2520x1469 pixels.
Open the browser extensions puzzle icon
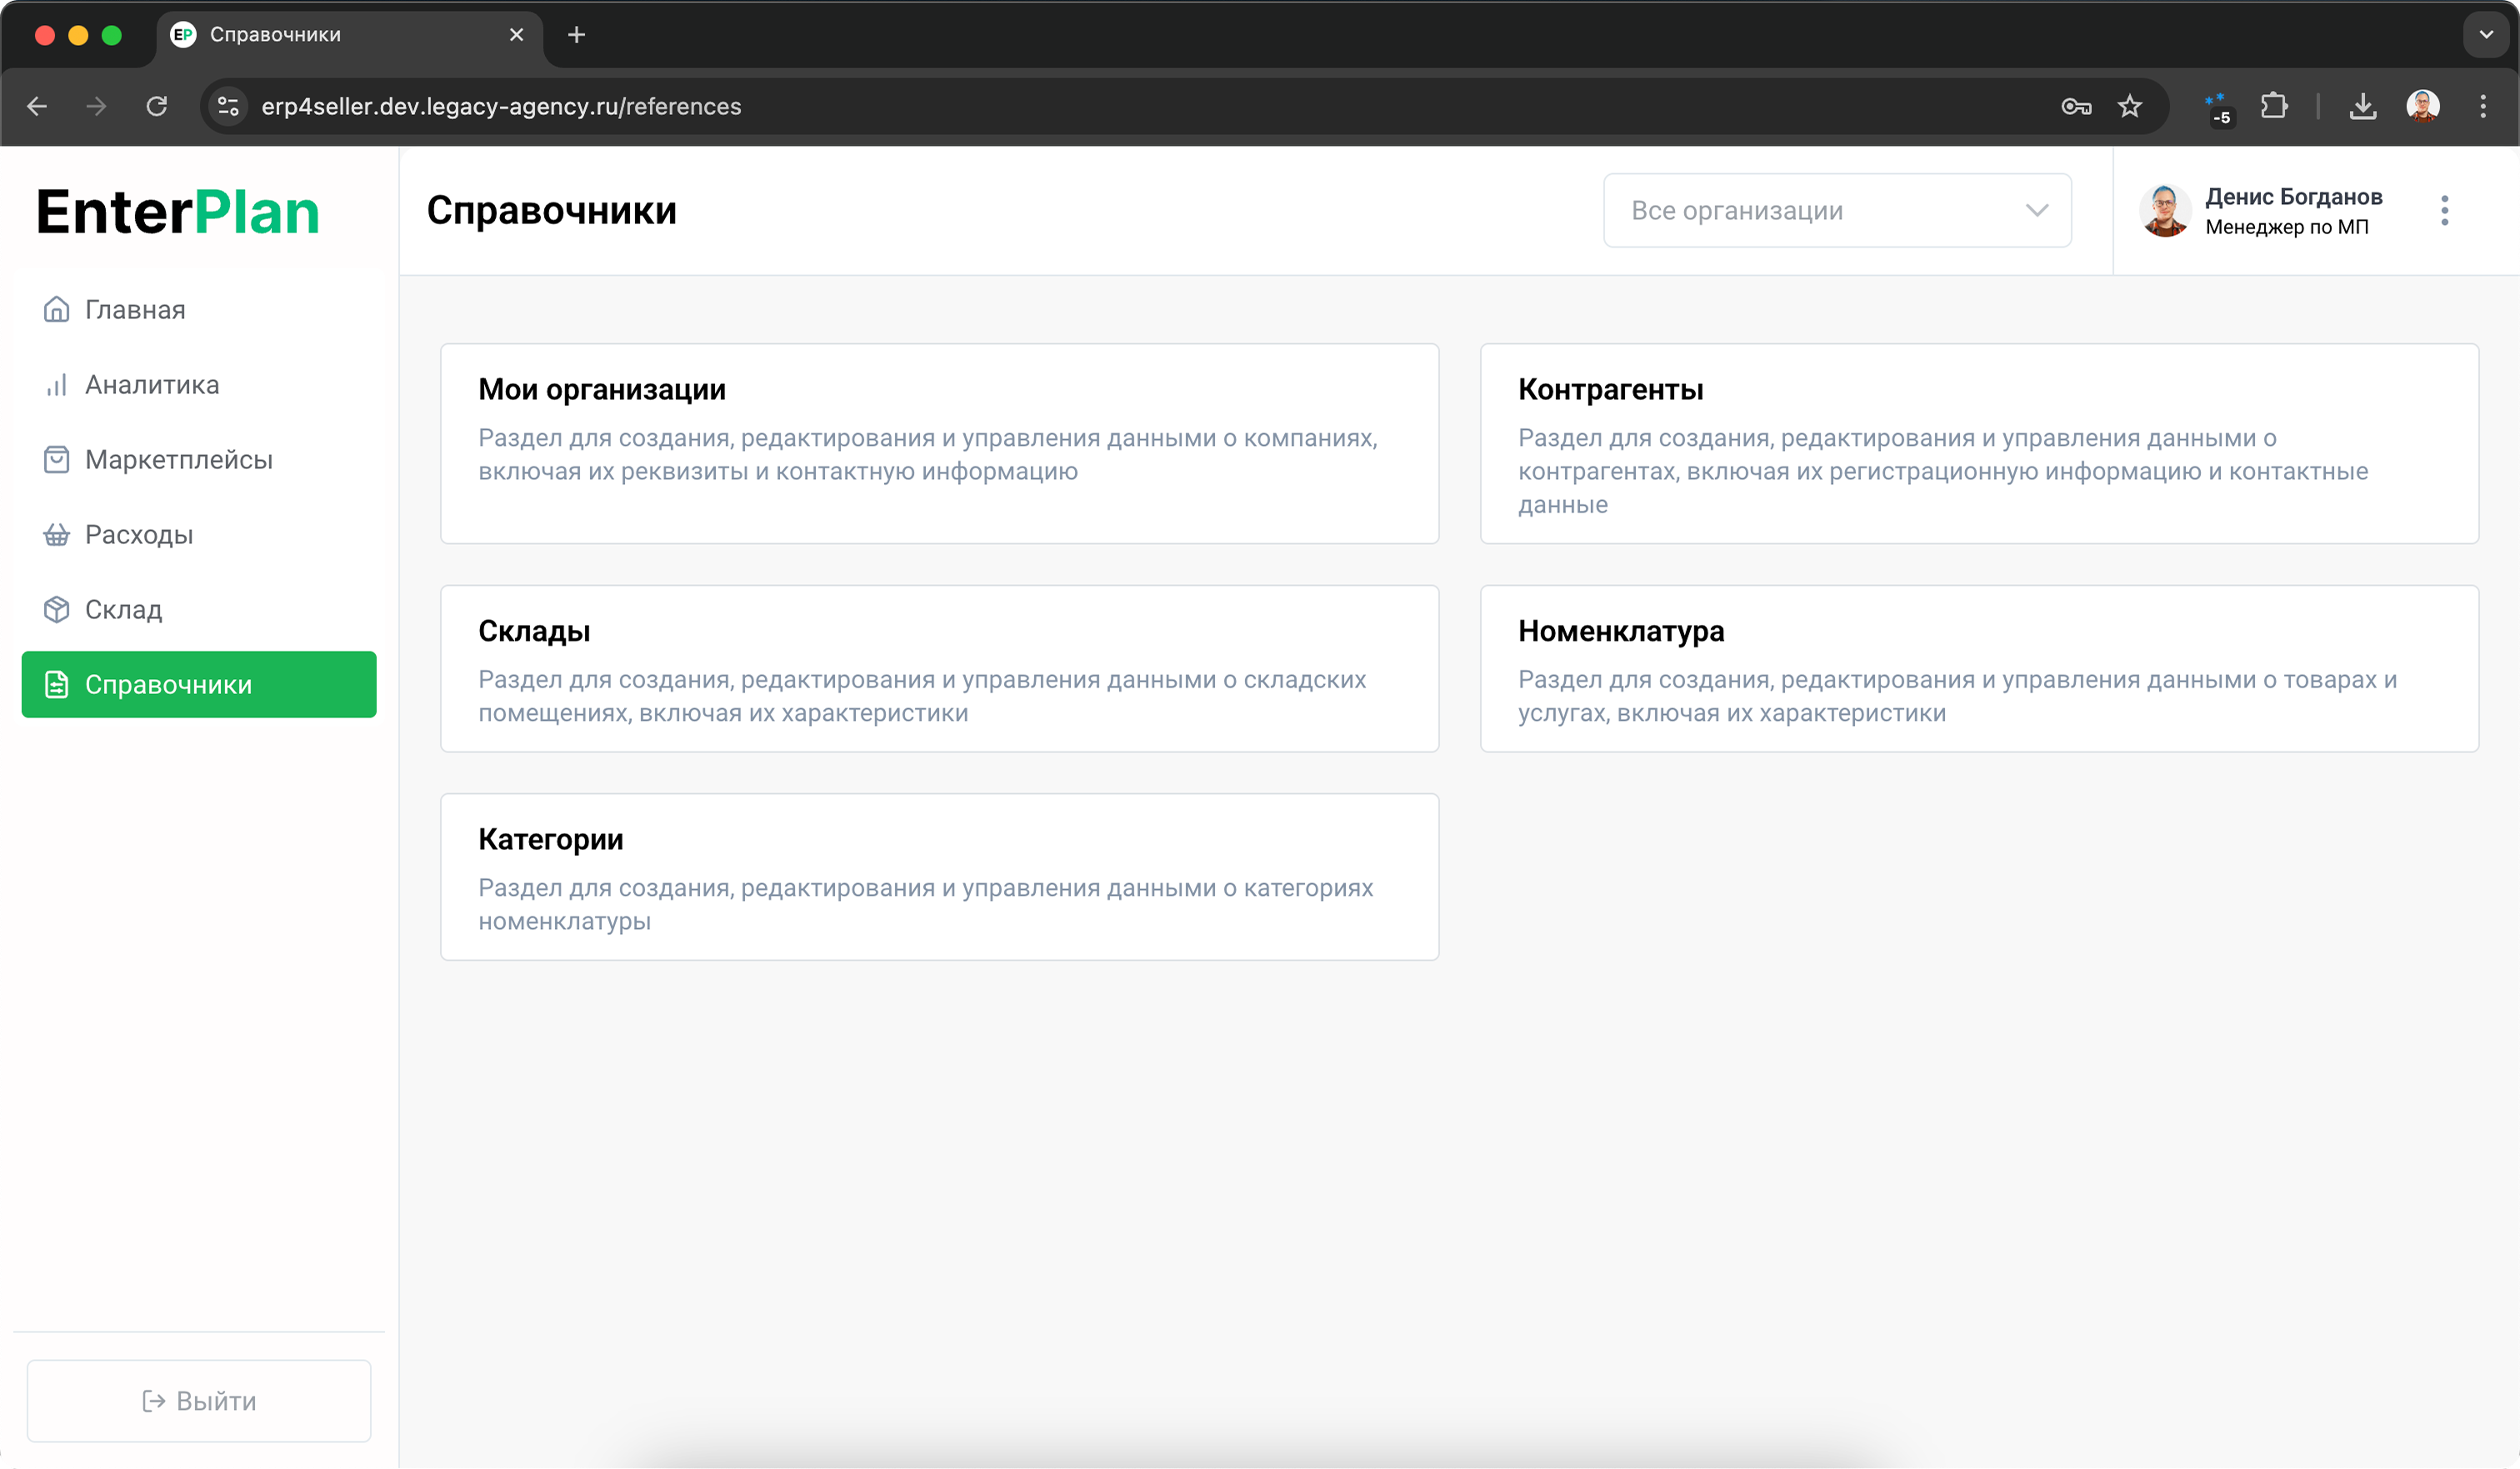coord(2273,106)
